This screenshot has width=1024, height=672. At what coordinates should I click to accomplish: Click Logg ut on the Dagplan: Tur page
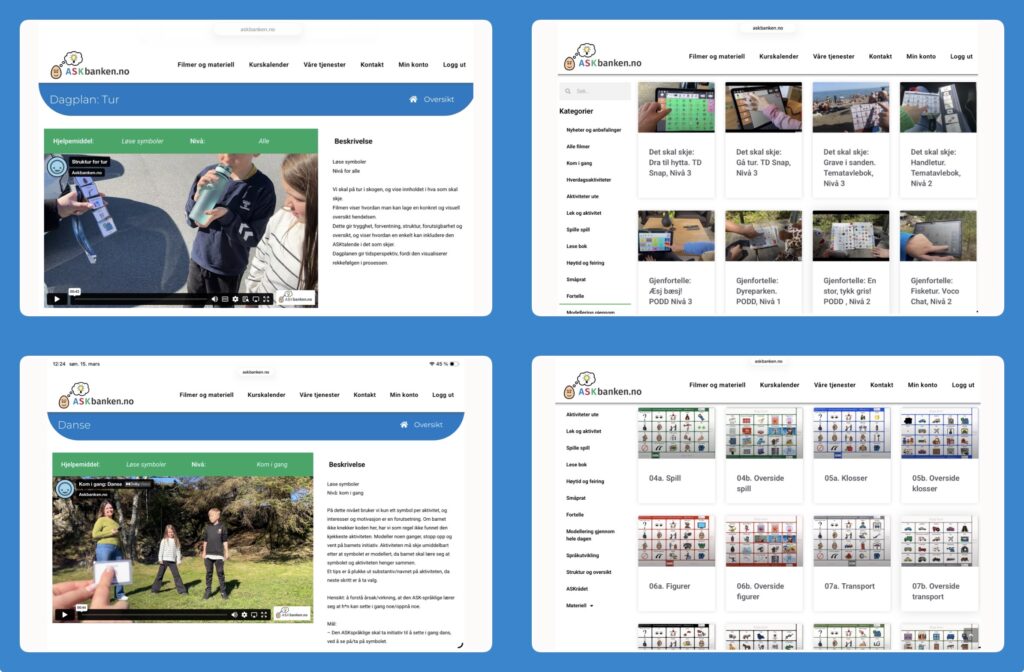[x=455, y=65]
